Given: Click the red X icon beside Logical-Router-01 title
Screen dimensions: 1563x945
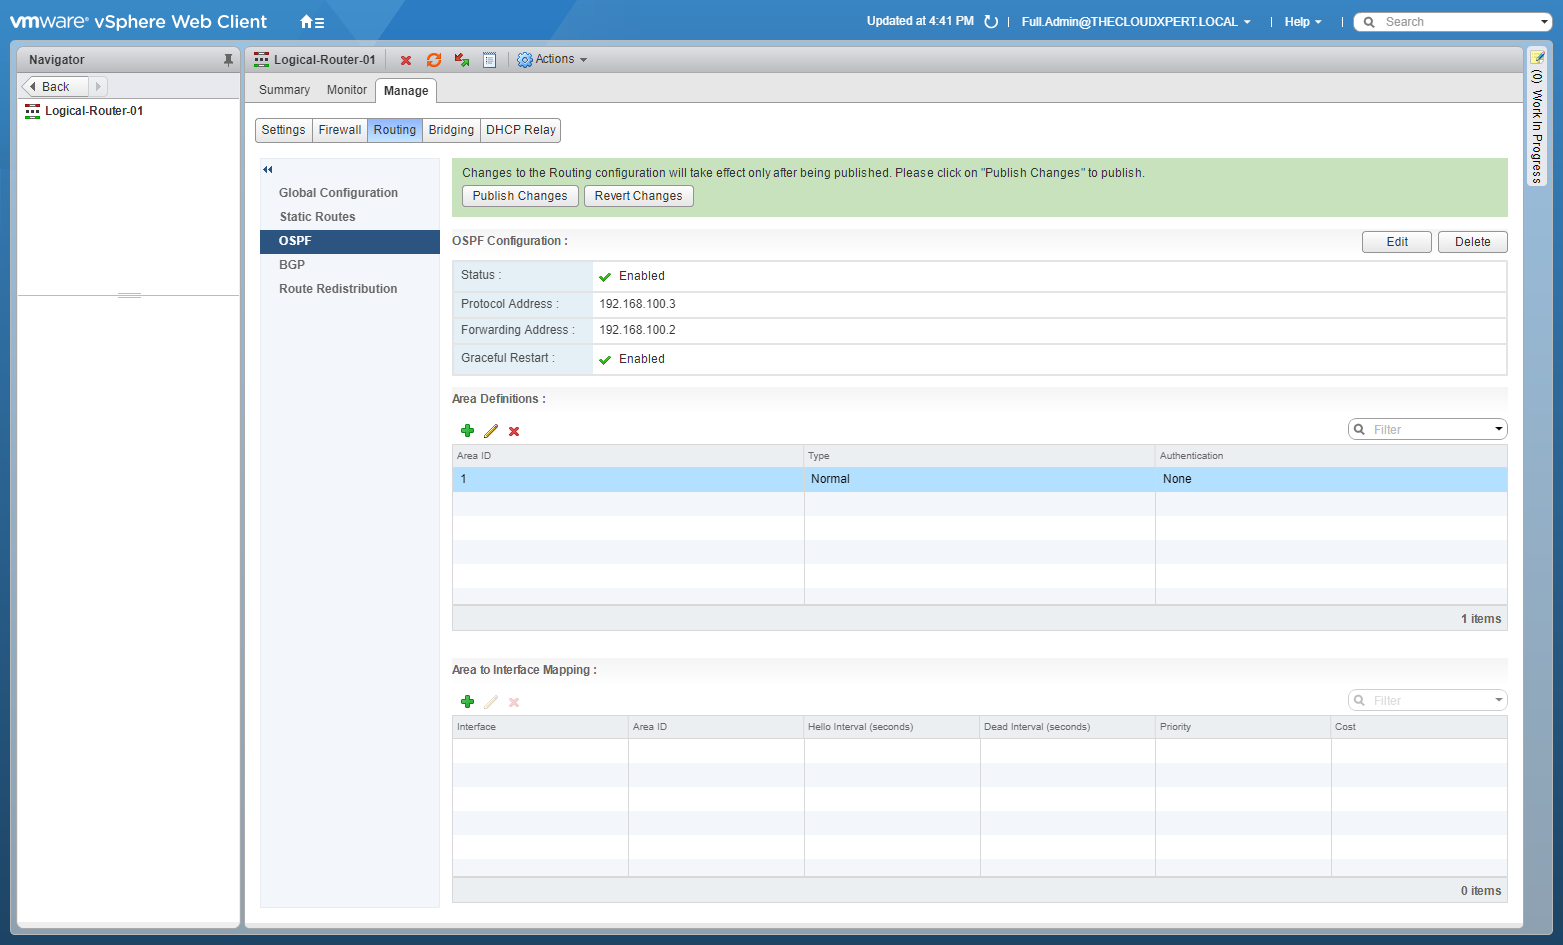Looking at the screenshot, I should [406, 60].
